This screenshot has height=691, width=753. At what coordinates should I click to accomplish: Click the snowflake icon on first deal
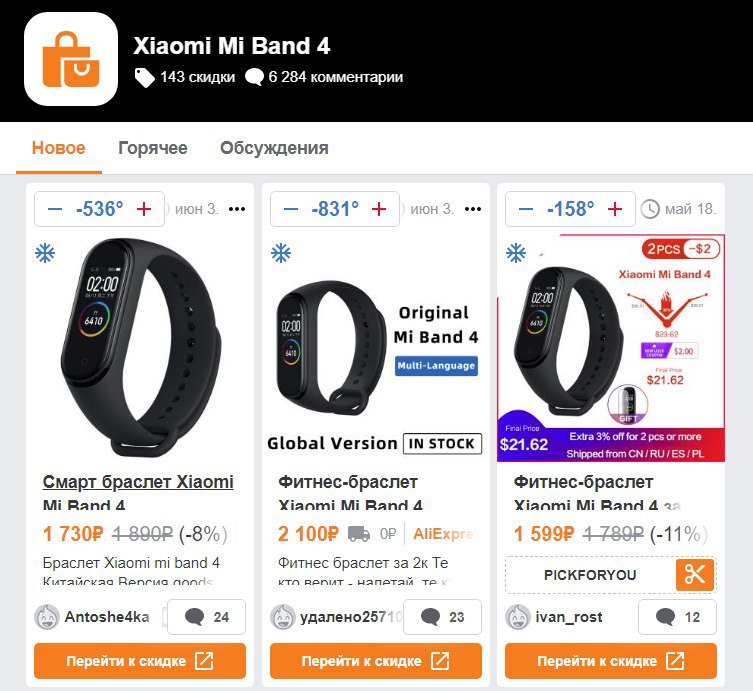[x=45, y=253]
